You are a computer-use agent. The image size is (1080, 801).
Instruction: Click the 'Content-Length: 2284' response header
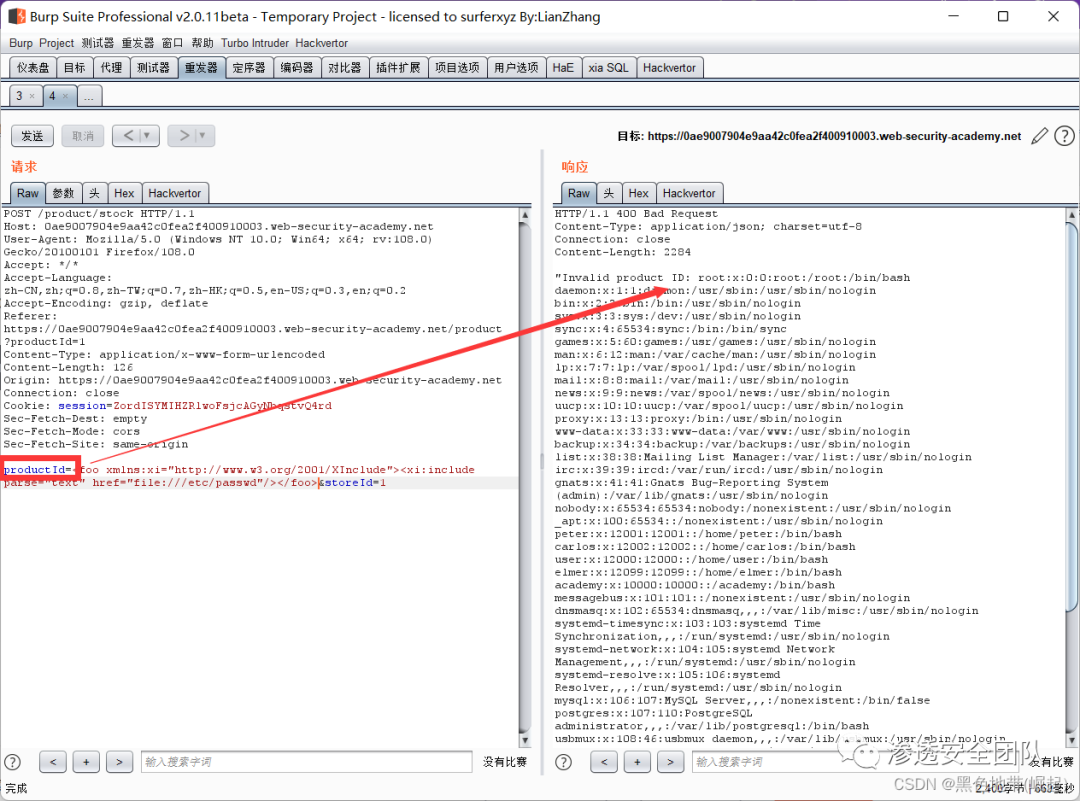pos(623,252)
